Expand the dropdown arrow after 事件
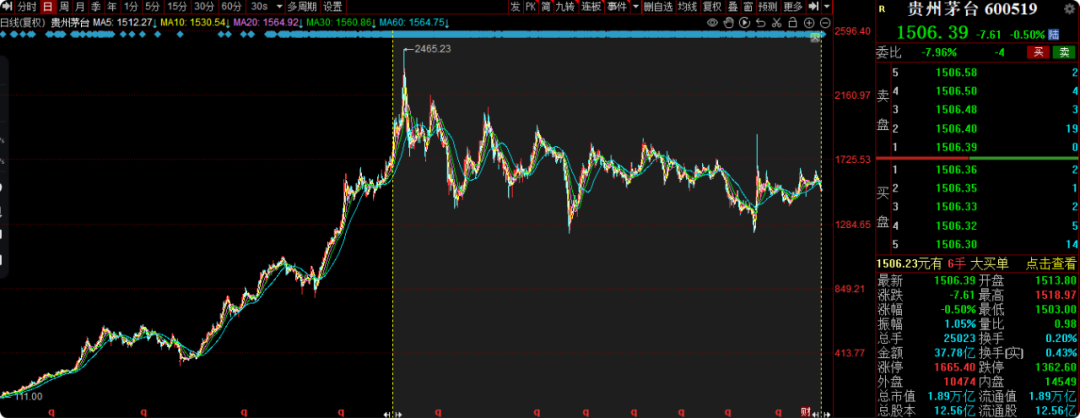 click(x=635, y=7)
